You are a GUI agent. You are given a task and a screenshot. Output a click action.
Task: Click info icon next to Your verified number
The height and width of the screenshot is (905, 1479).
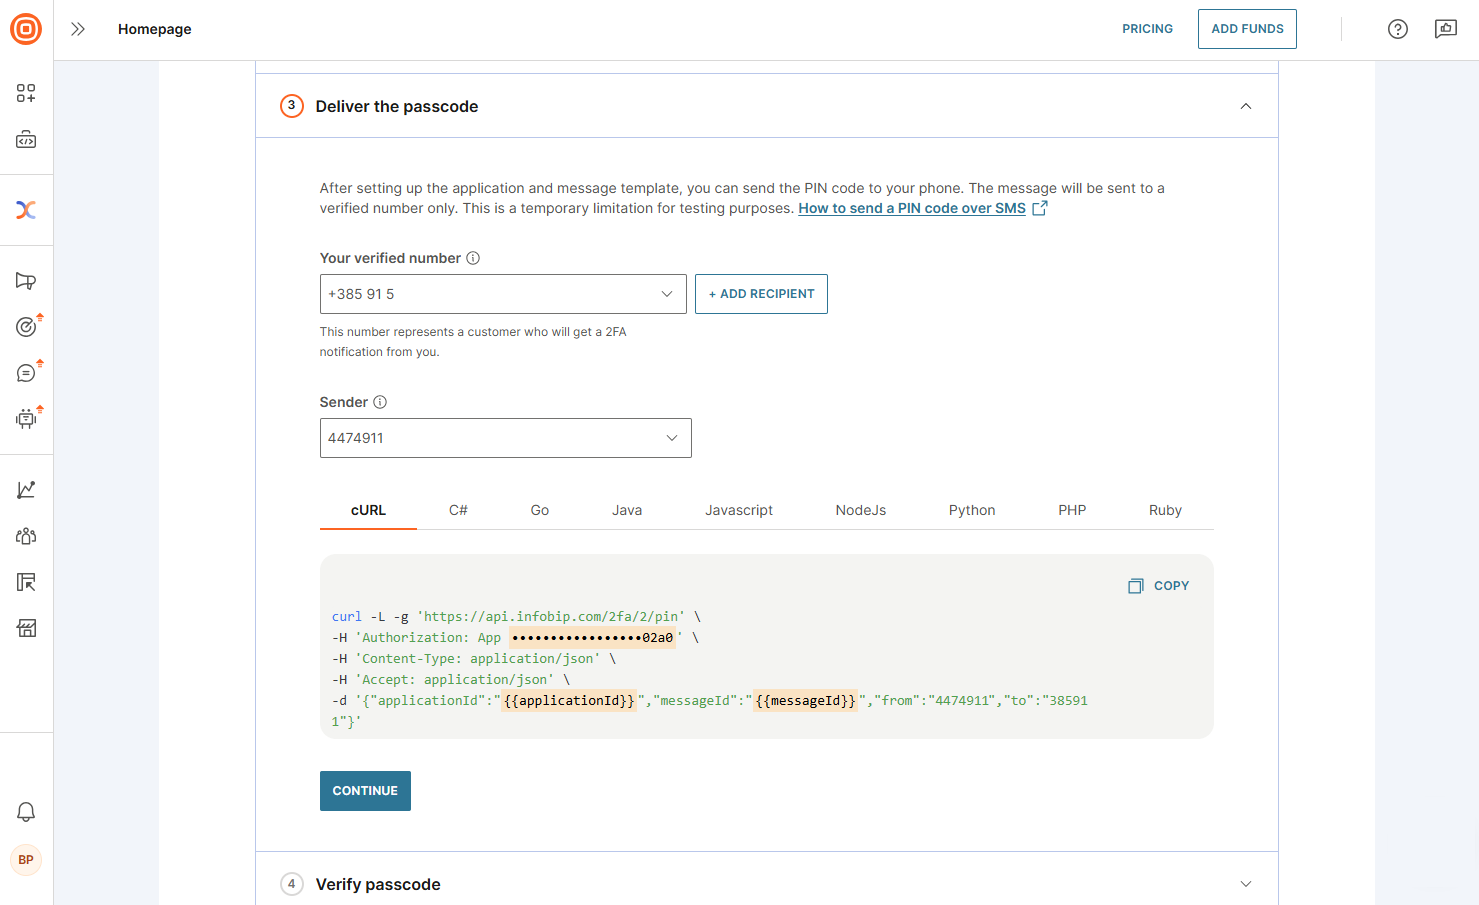point(473,258)
